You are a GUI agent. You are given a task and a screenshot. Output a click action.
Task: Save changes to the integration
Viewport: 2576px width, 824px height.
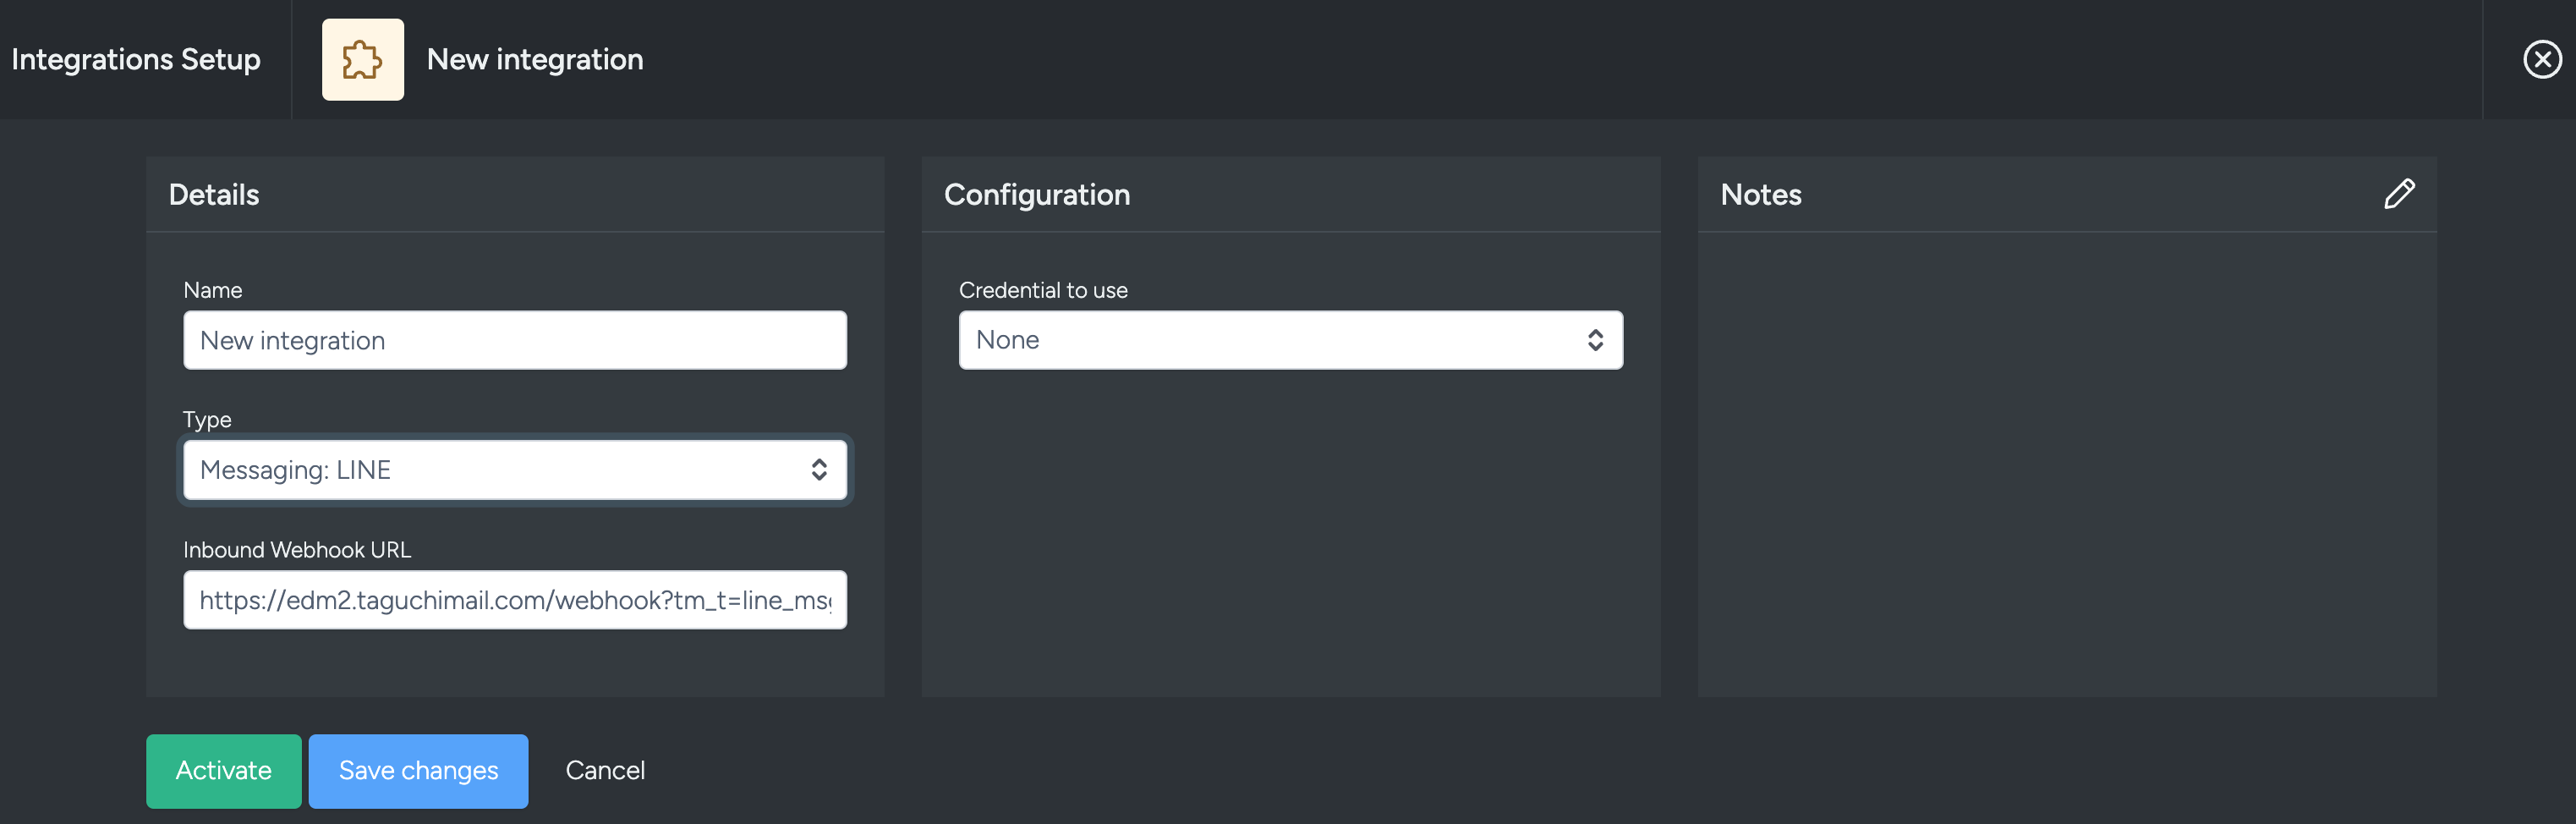418,771
